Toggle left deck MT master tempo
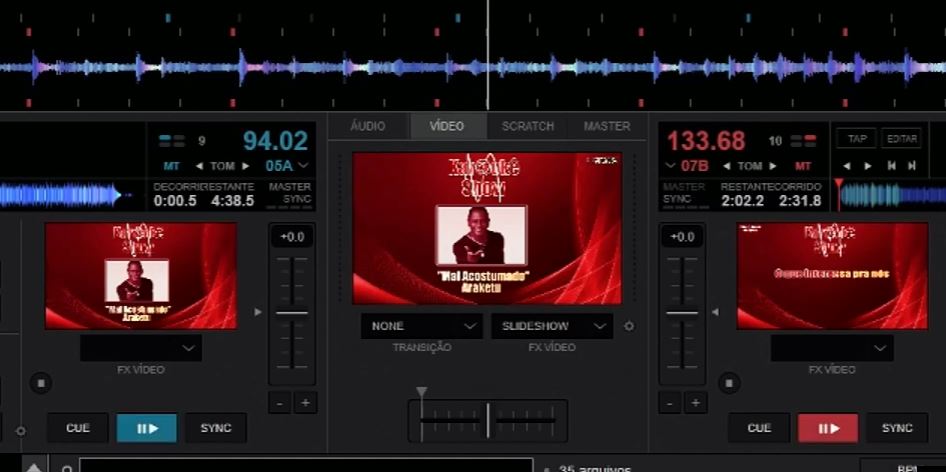 [171, 166]
